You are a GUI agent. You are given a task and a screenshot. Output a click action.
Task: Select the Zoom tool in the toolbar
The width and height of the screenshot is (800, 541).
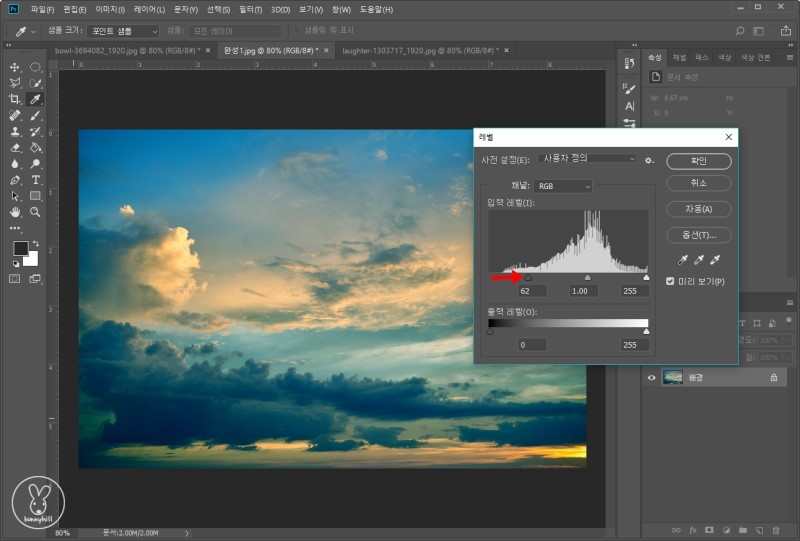click(35, 212)
